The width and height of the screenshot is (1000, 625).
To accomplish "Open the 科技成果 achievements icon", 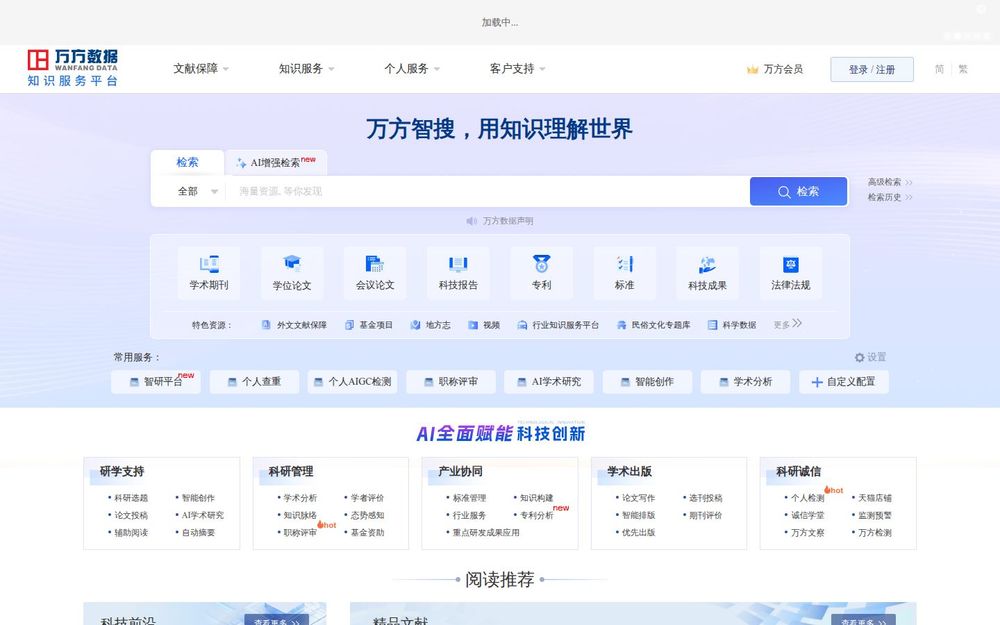I will tap(707, 271).
